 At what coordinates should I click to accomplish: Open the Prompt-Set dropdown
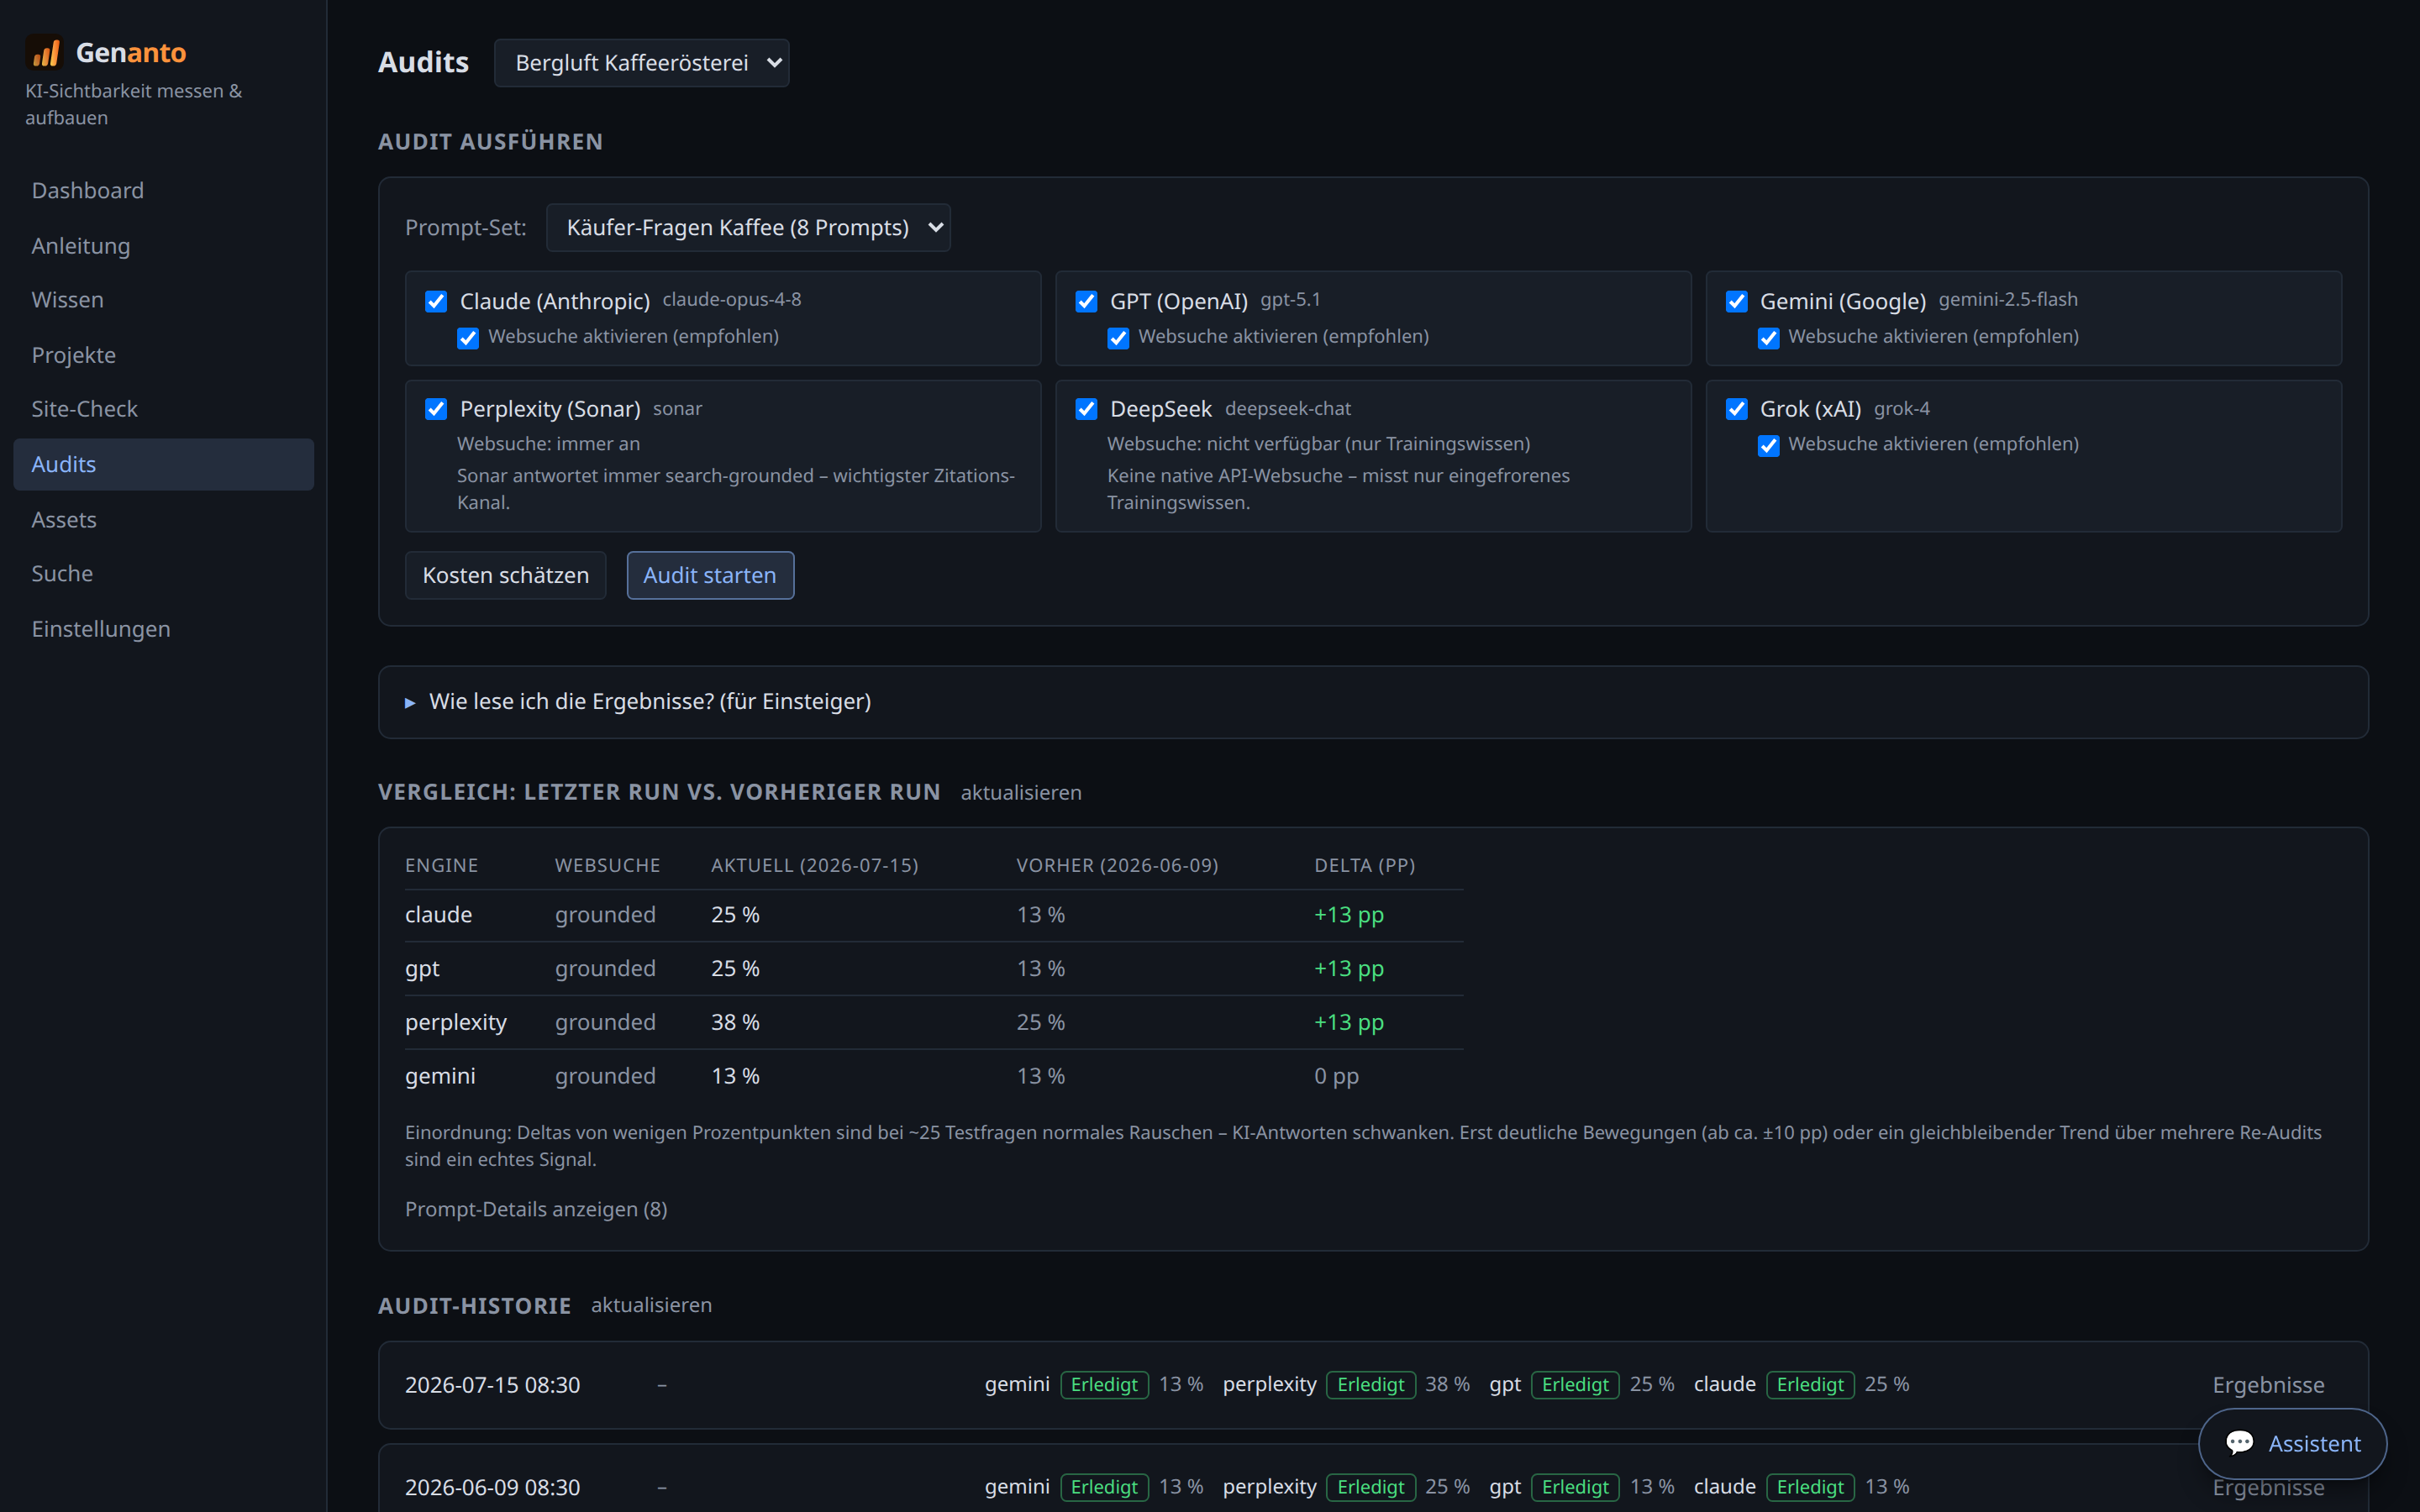pyautogui.click(x=748, y=228)
